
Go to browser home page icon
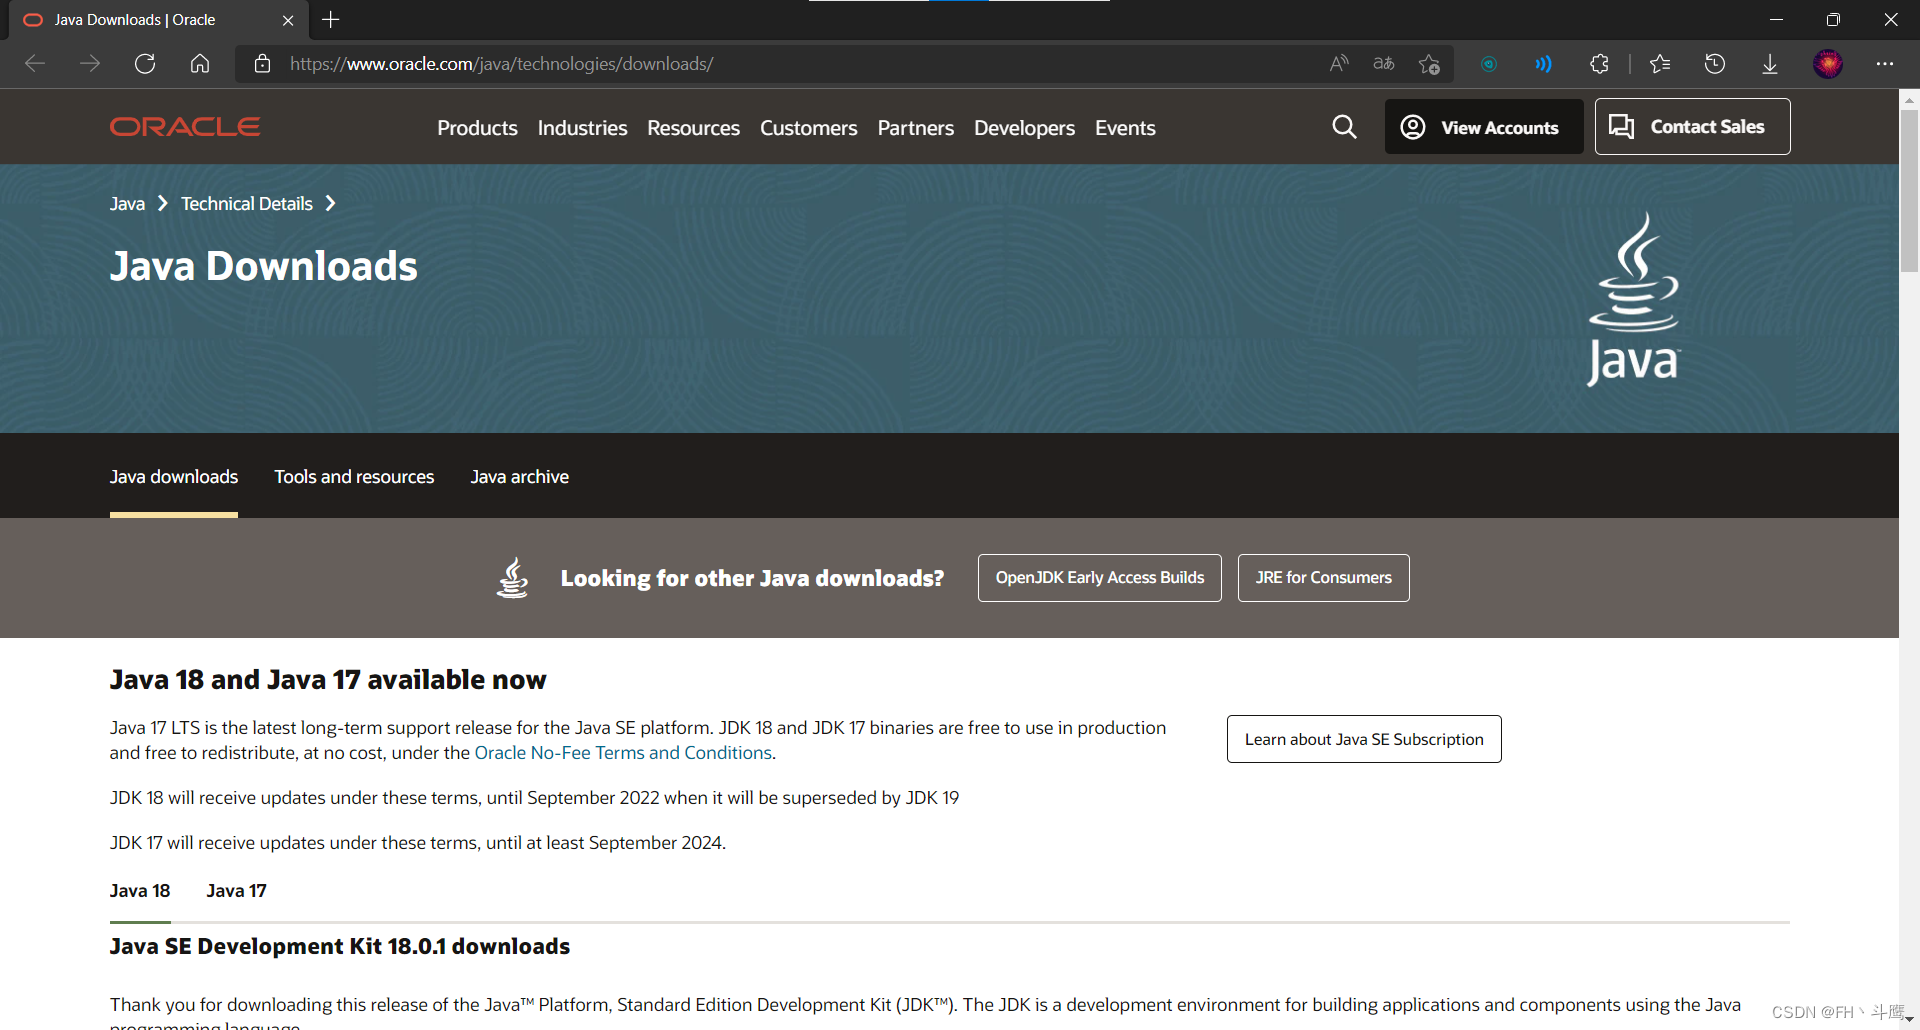tap(200, 64)
